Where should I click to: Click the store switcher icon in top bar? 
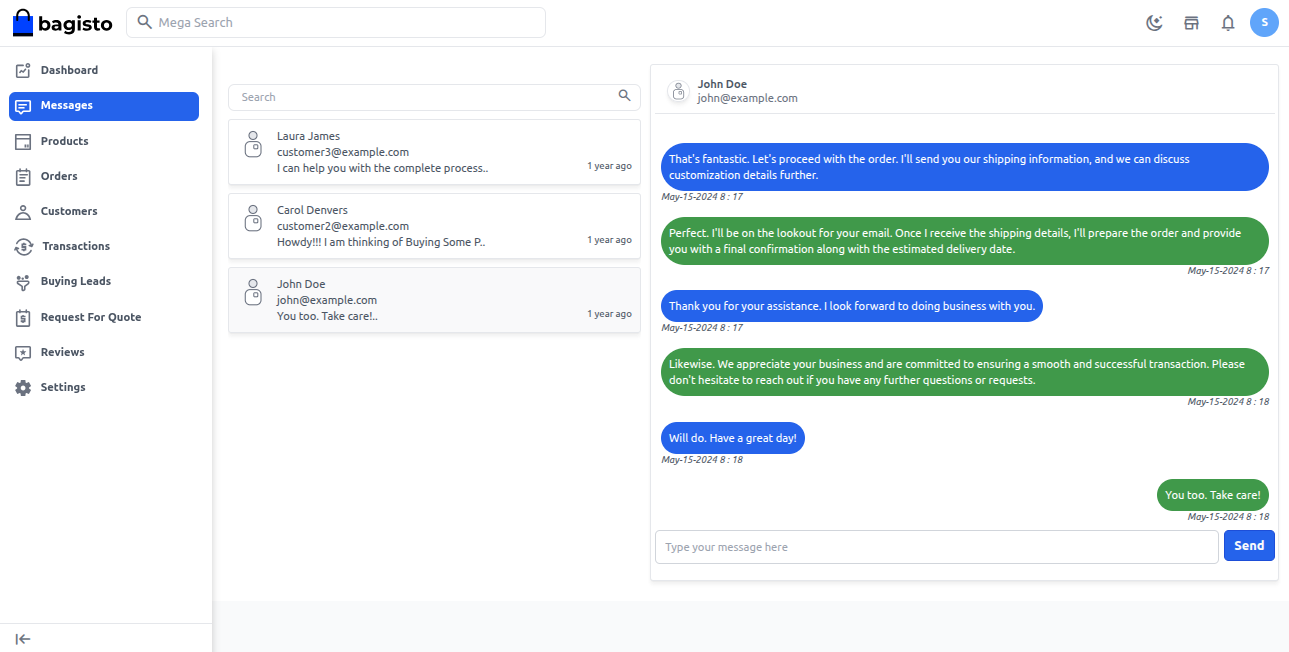[x=1190, y=22]
